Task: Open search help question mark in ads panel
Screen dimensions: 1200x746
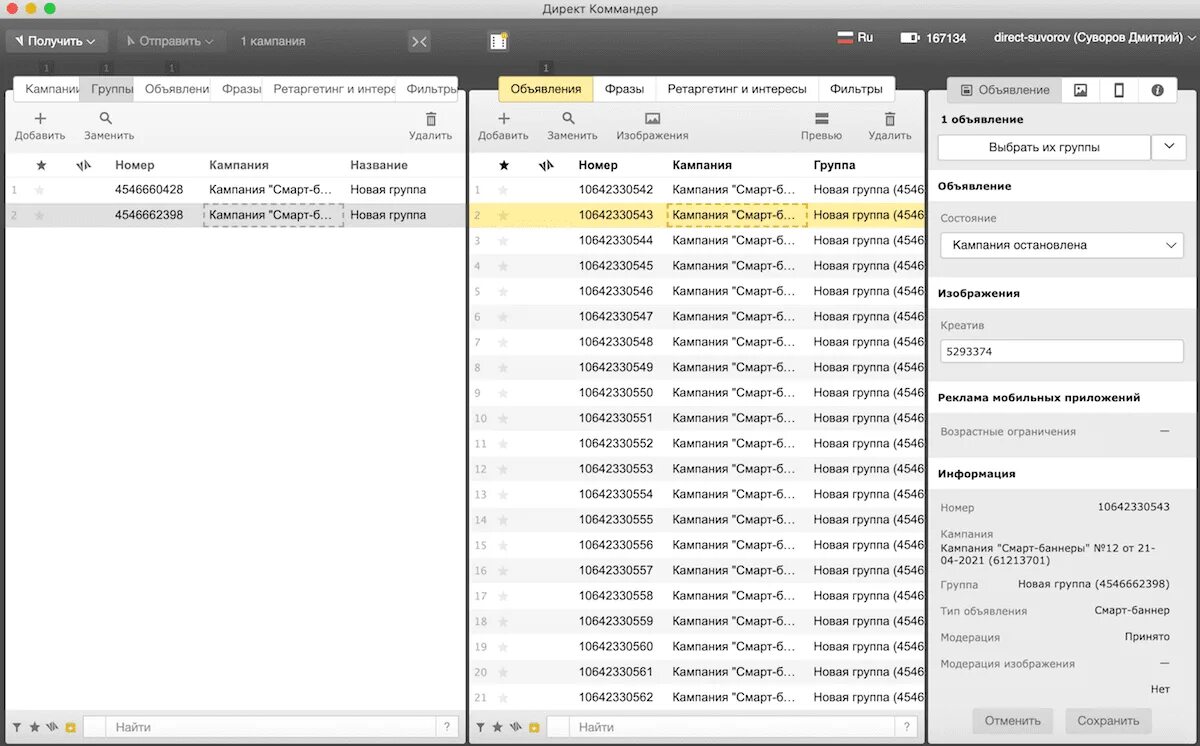Action: coord(907,728)
